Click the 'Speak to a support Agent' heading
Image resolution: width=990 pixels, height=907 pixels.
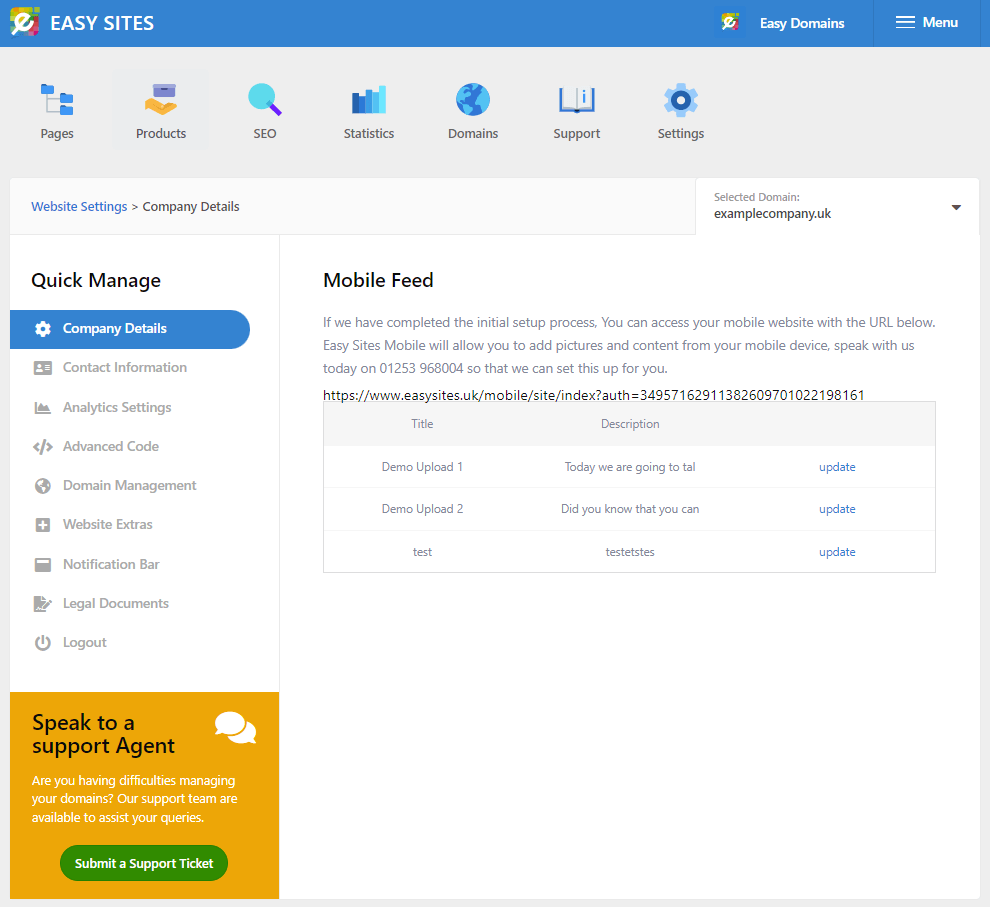point(104,734)
